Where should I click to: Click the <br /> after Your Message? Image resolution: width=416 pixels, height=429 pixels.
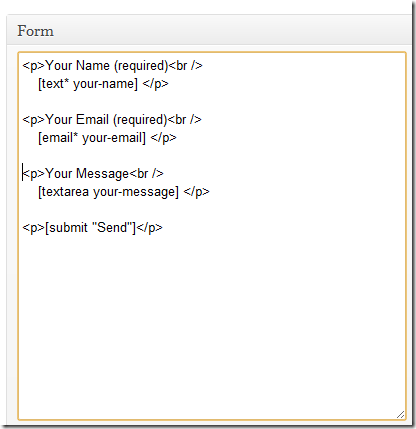click(x=146, y=173)
